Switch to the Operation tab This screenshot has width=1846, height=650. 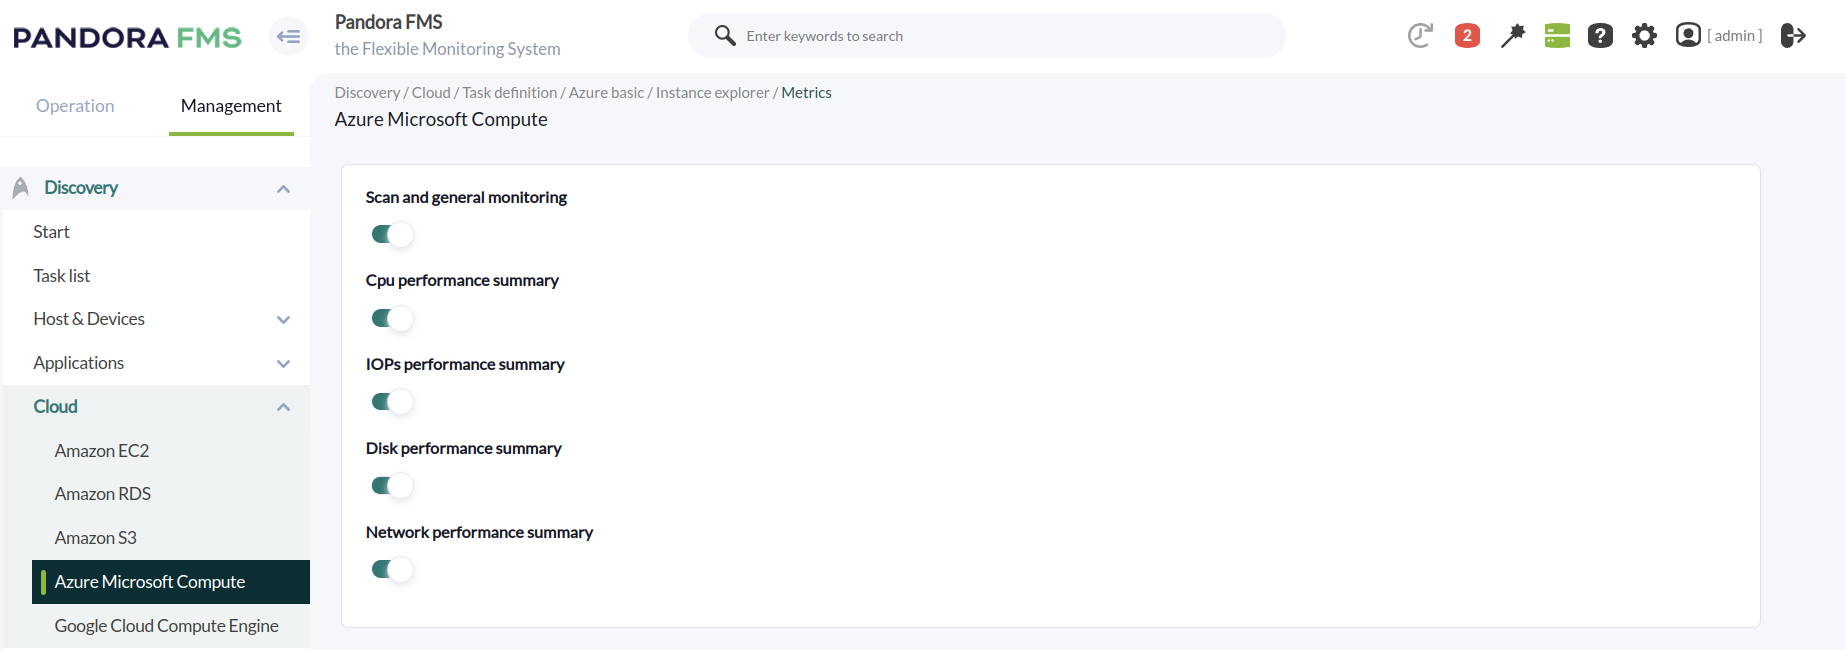pos(75,106)
